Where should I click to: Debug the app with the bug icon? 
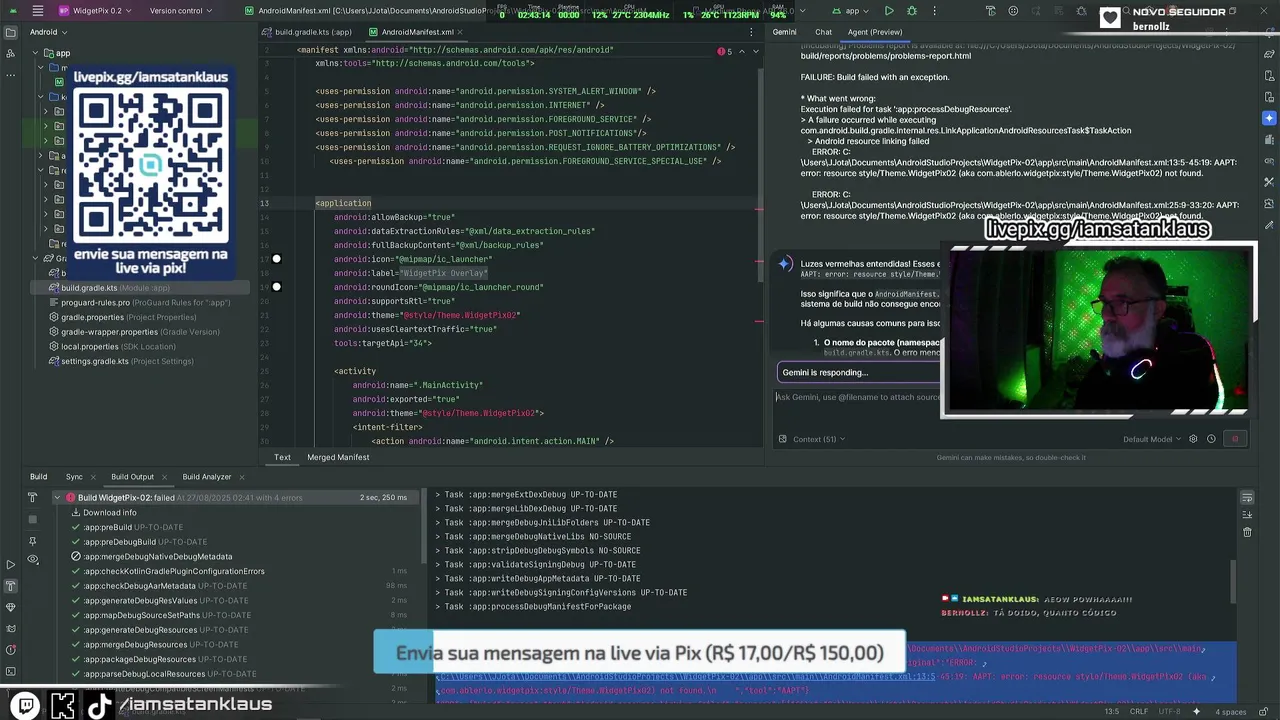pyautogui.click(x=912, y=11)
